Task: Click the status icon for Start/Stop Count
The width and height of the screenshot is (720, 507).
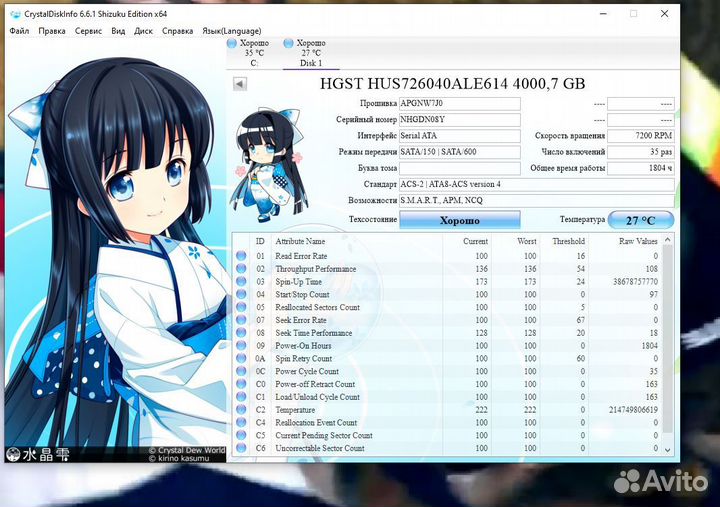Action: [x=241, y=294]
